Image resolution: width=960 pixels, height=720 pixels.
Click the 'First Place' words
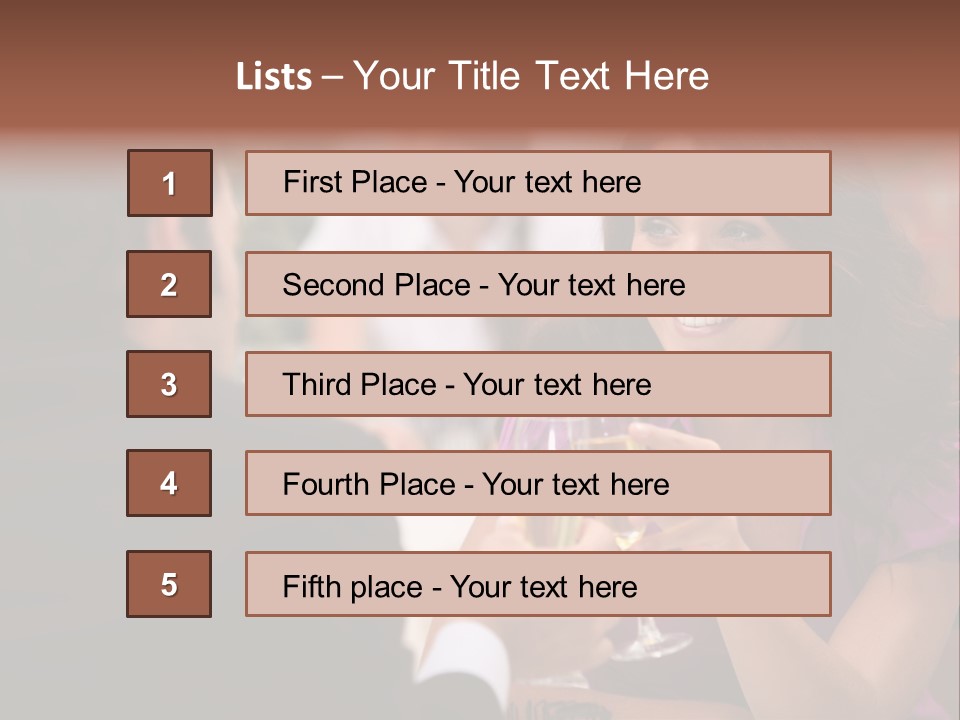[355, 182]
